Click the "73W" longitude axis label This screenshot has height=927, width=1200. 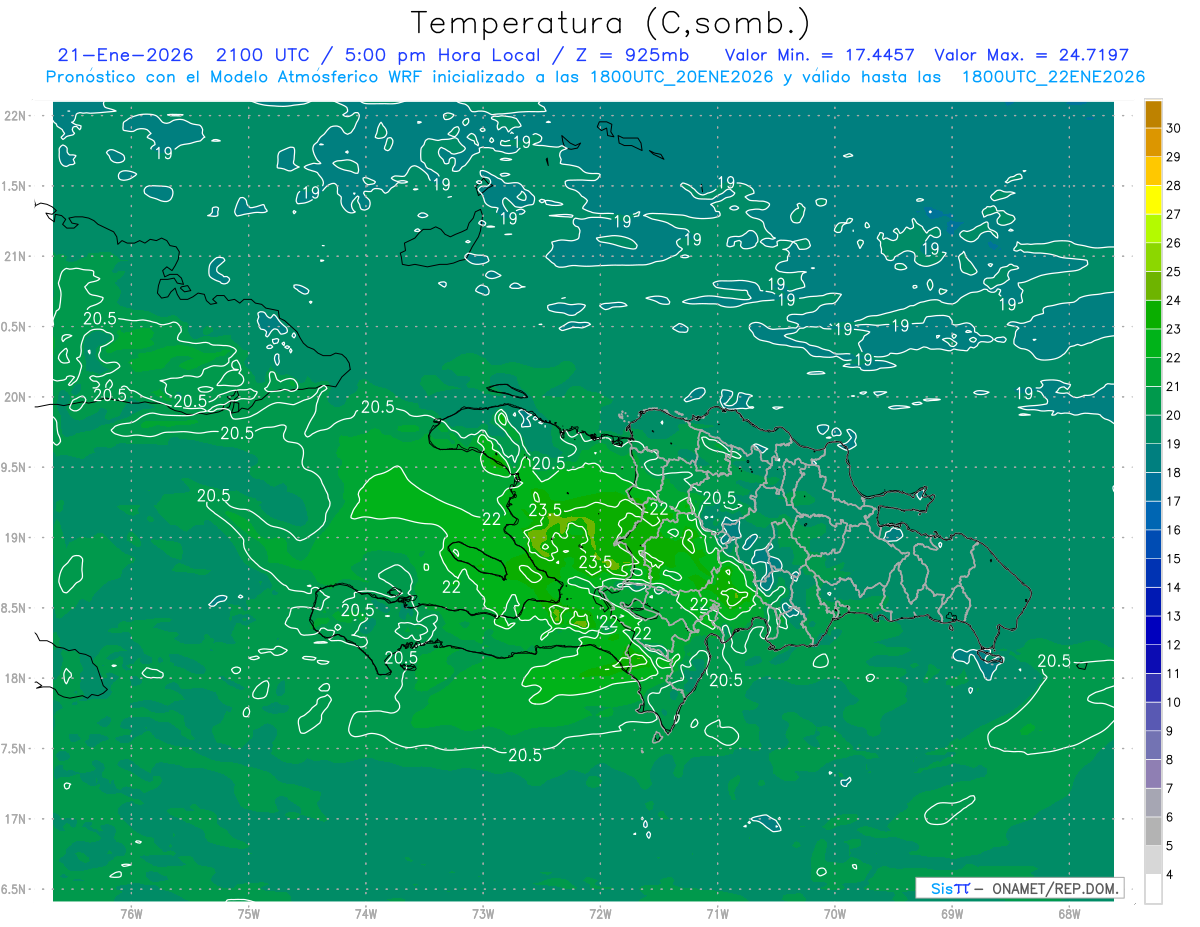(483, 914)
